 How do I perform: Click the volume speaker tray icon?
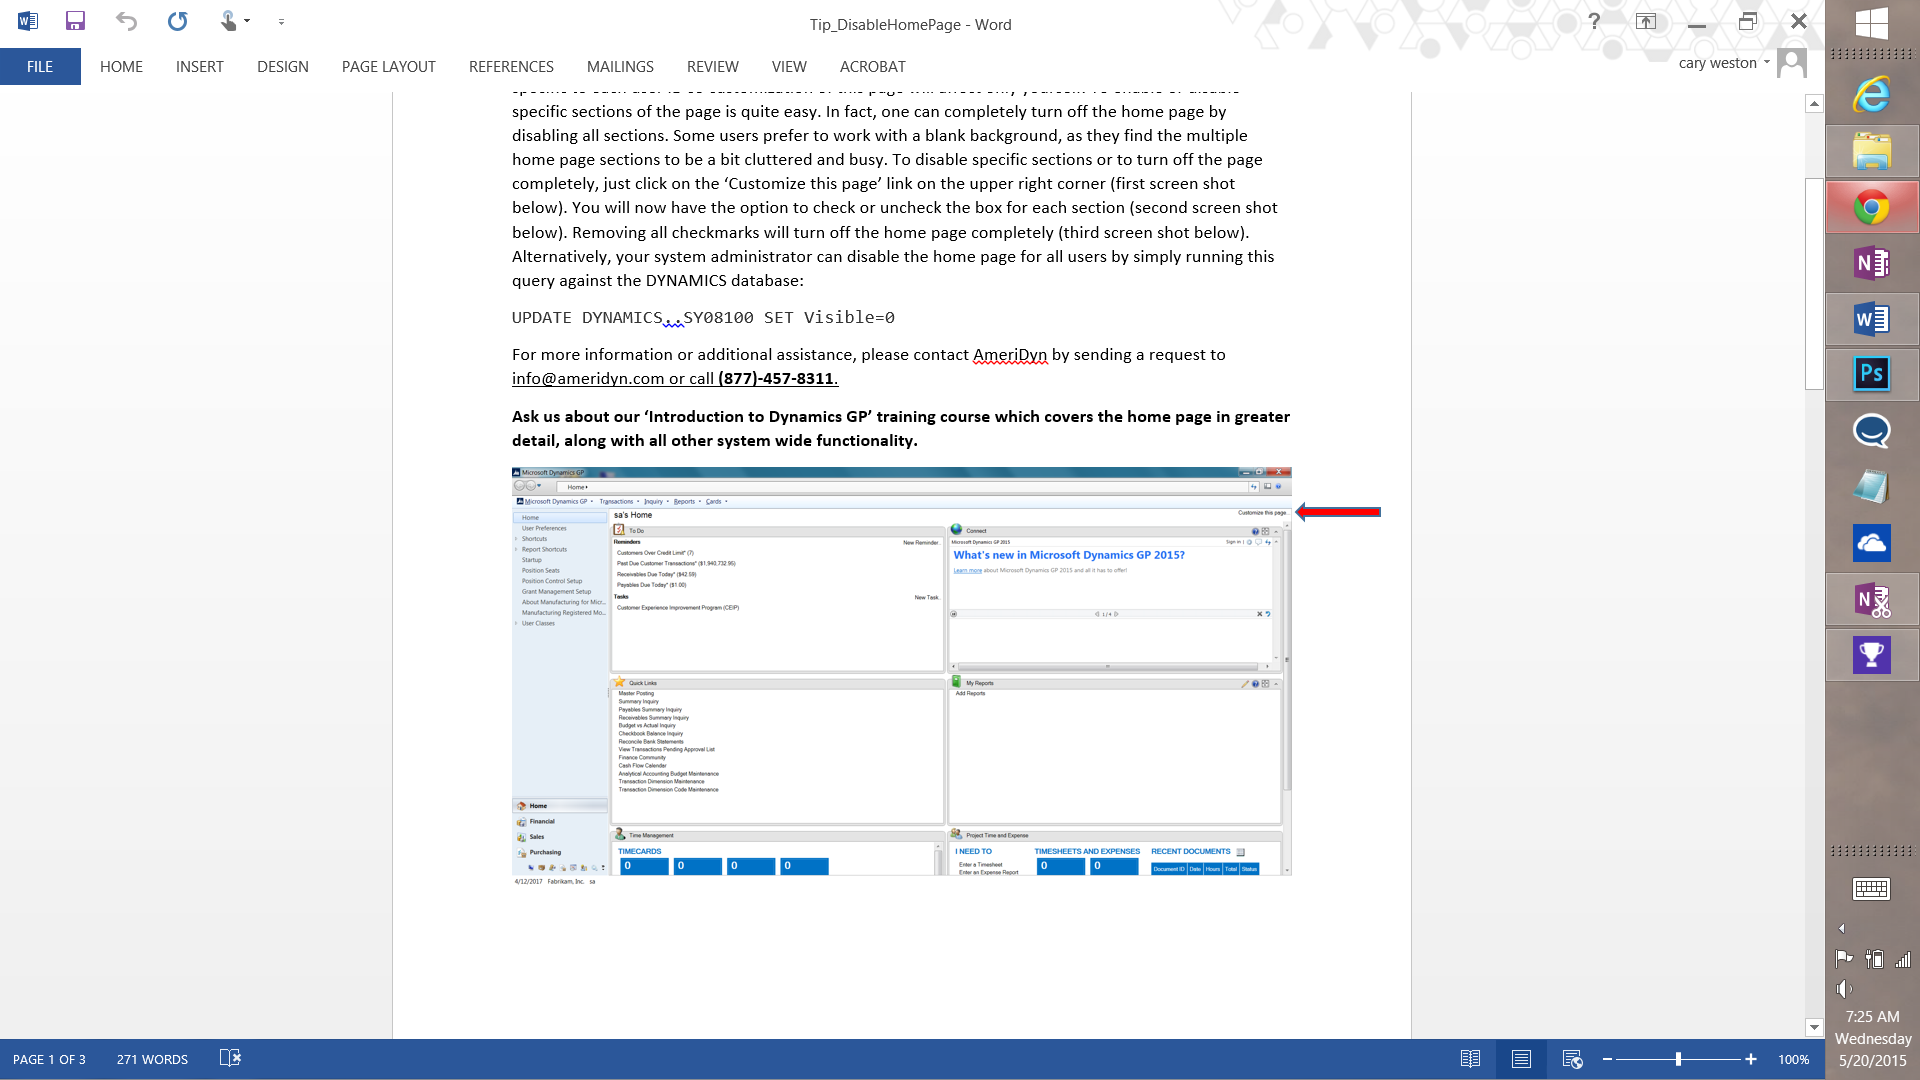coord(1844,988)
